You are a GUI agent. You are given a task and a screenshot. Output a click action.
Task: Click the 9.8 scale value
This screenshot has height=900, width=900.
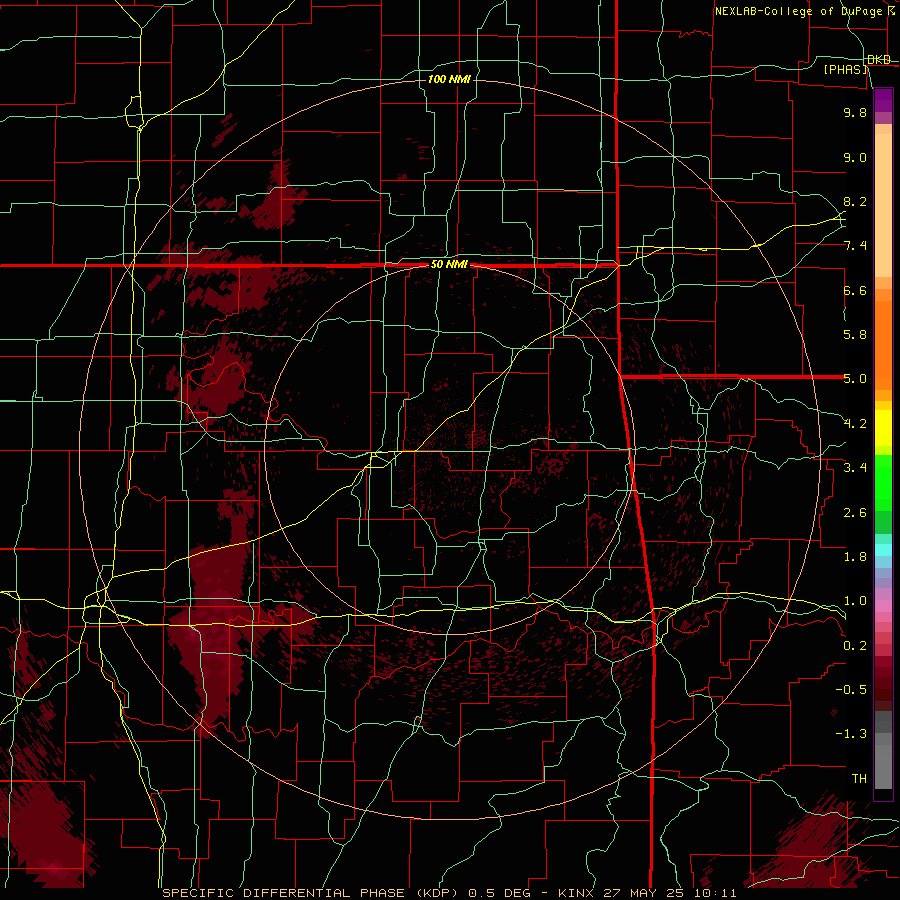click(855, 113)
